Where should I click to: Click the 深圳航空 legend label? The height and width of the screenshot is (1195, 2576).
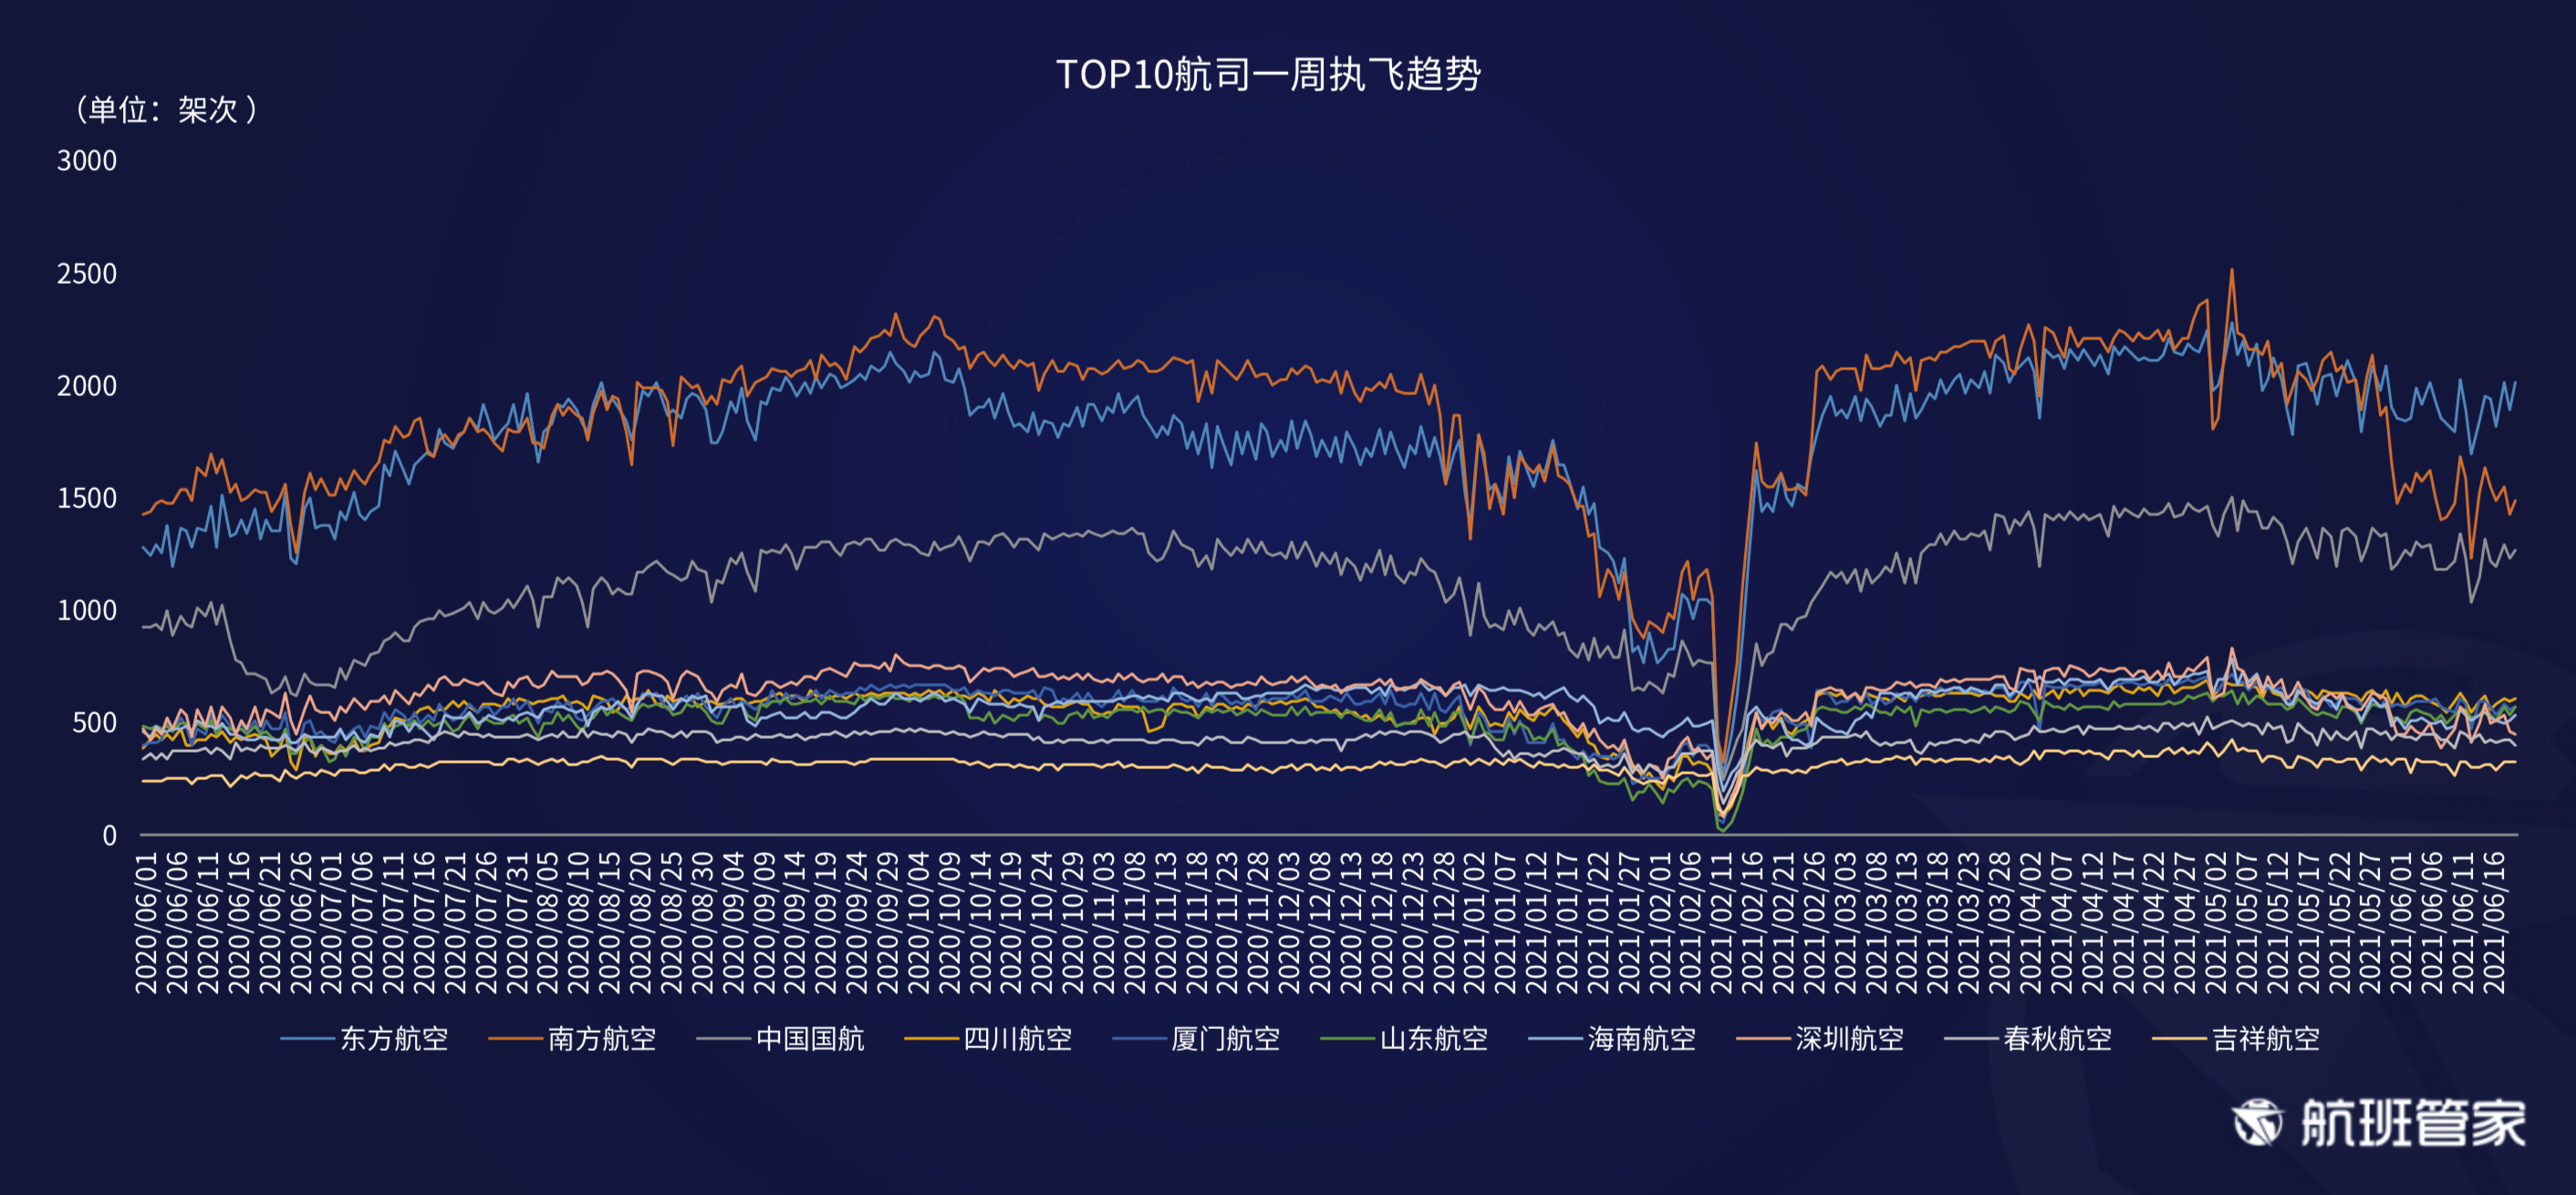[1850, 1039]
